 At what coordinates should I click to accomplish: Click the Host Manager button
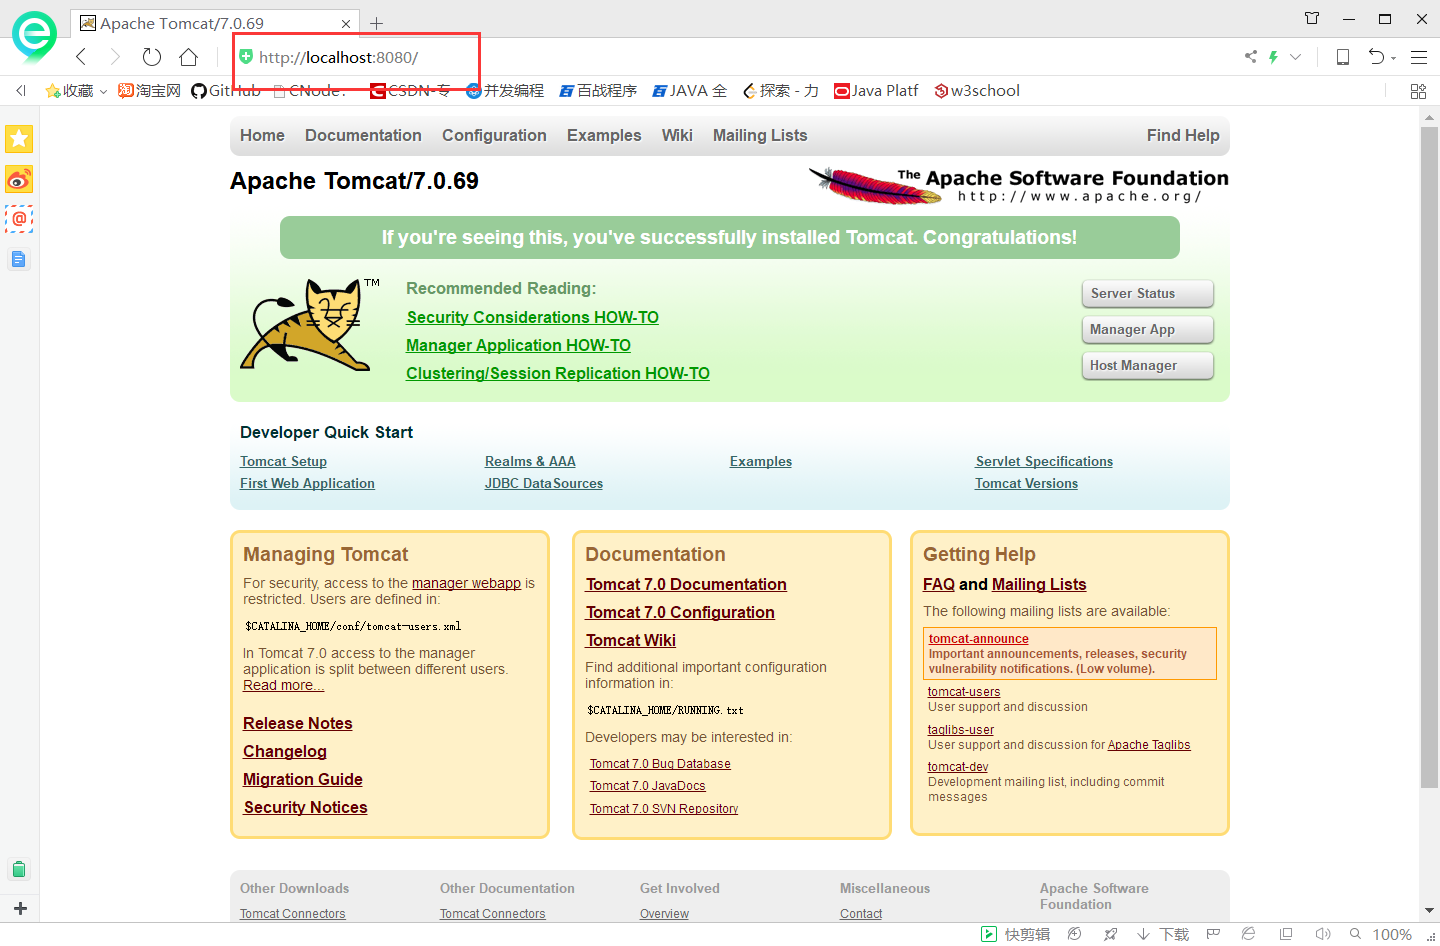pos(1148,366)
